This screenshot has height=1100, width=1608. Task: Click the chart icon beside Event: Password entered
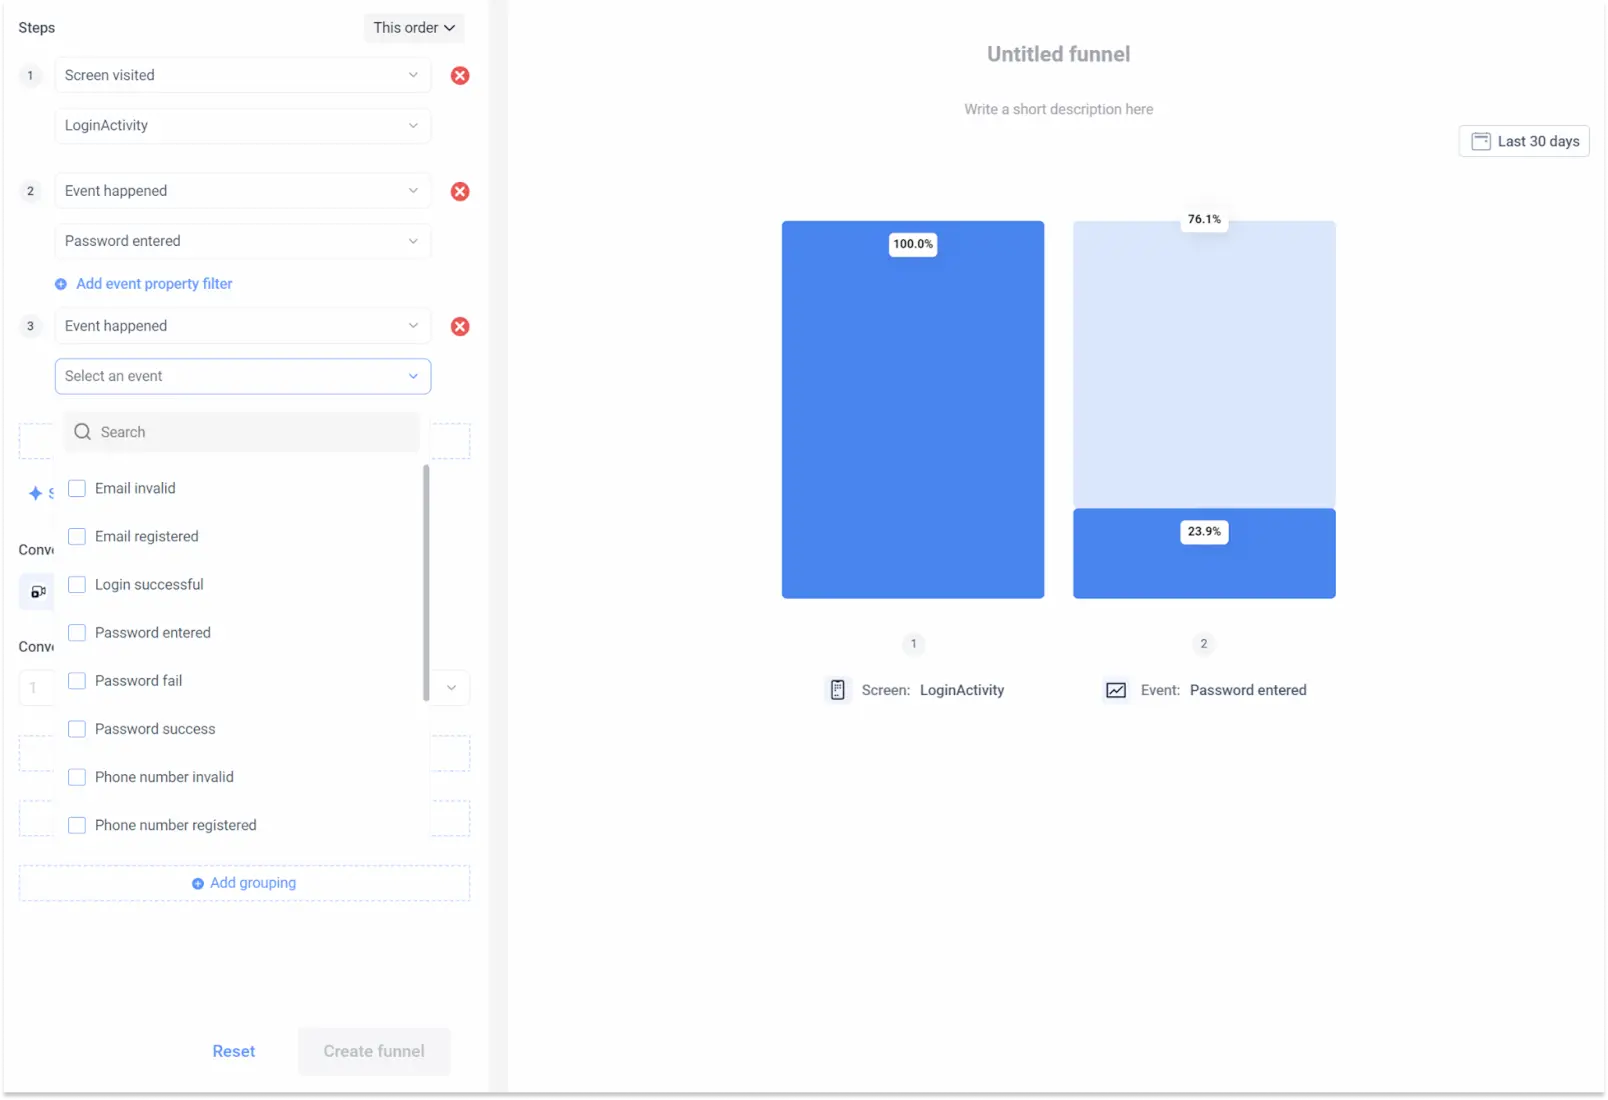[1116, 690]
